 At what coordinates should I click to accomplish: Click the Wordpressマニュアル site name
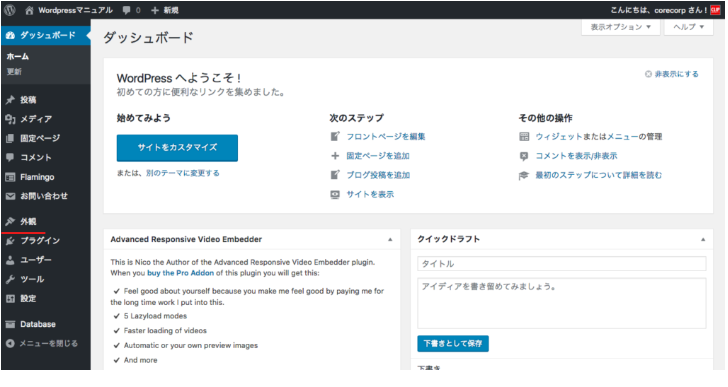tap(75, 10)
